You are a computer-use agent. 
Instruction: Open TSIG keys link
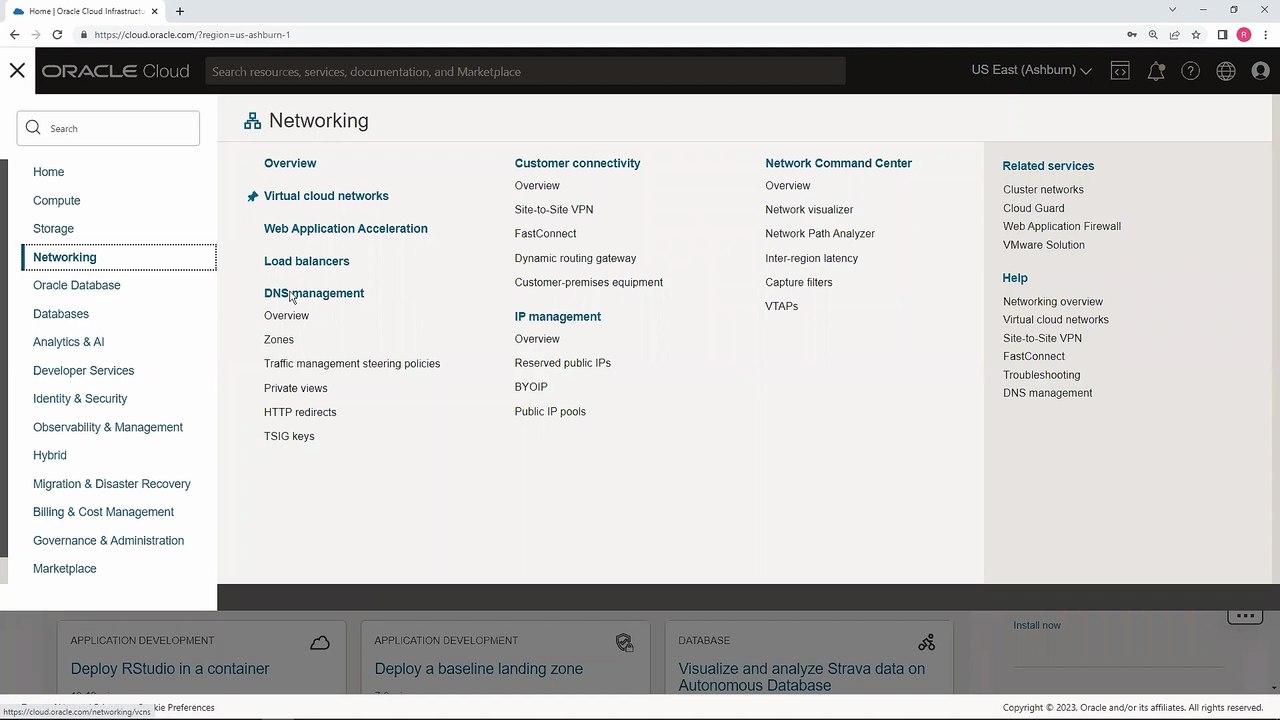pyautogui.click(x=289, y=436)
